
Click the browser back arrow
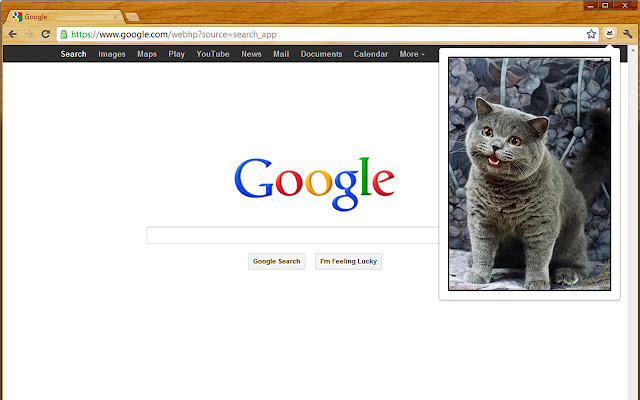[x=12, y=34]
